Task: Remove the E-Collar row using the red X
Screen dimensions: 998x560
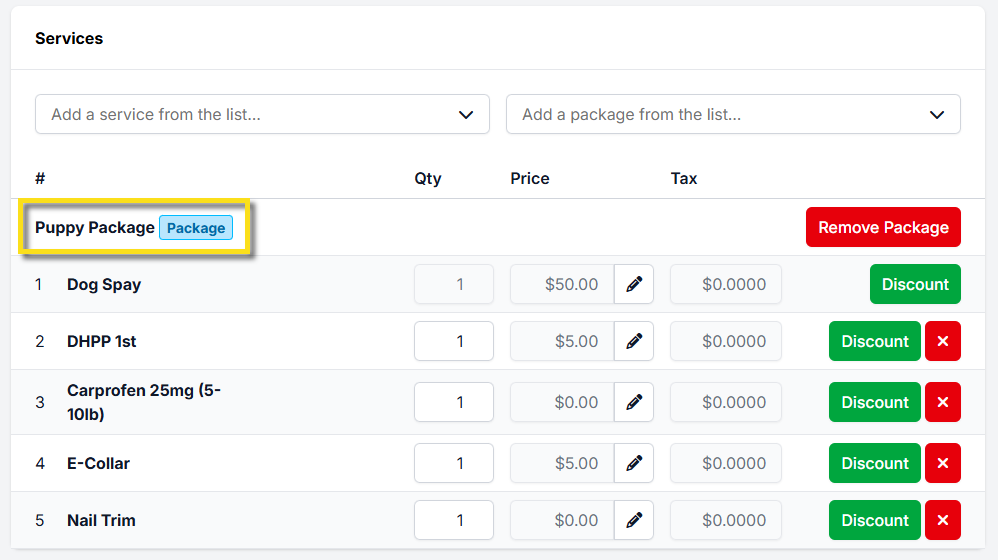Action: tap(943, 463)
